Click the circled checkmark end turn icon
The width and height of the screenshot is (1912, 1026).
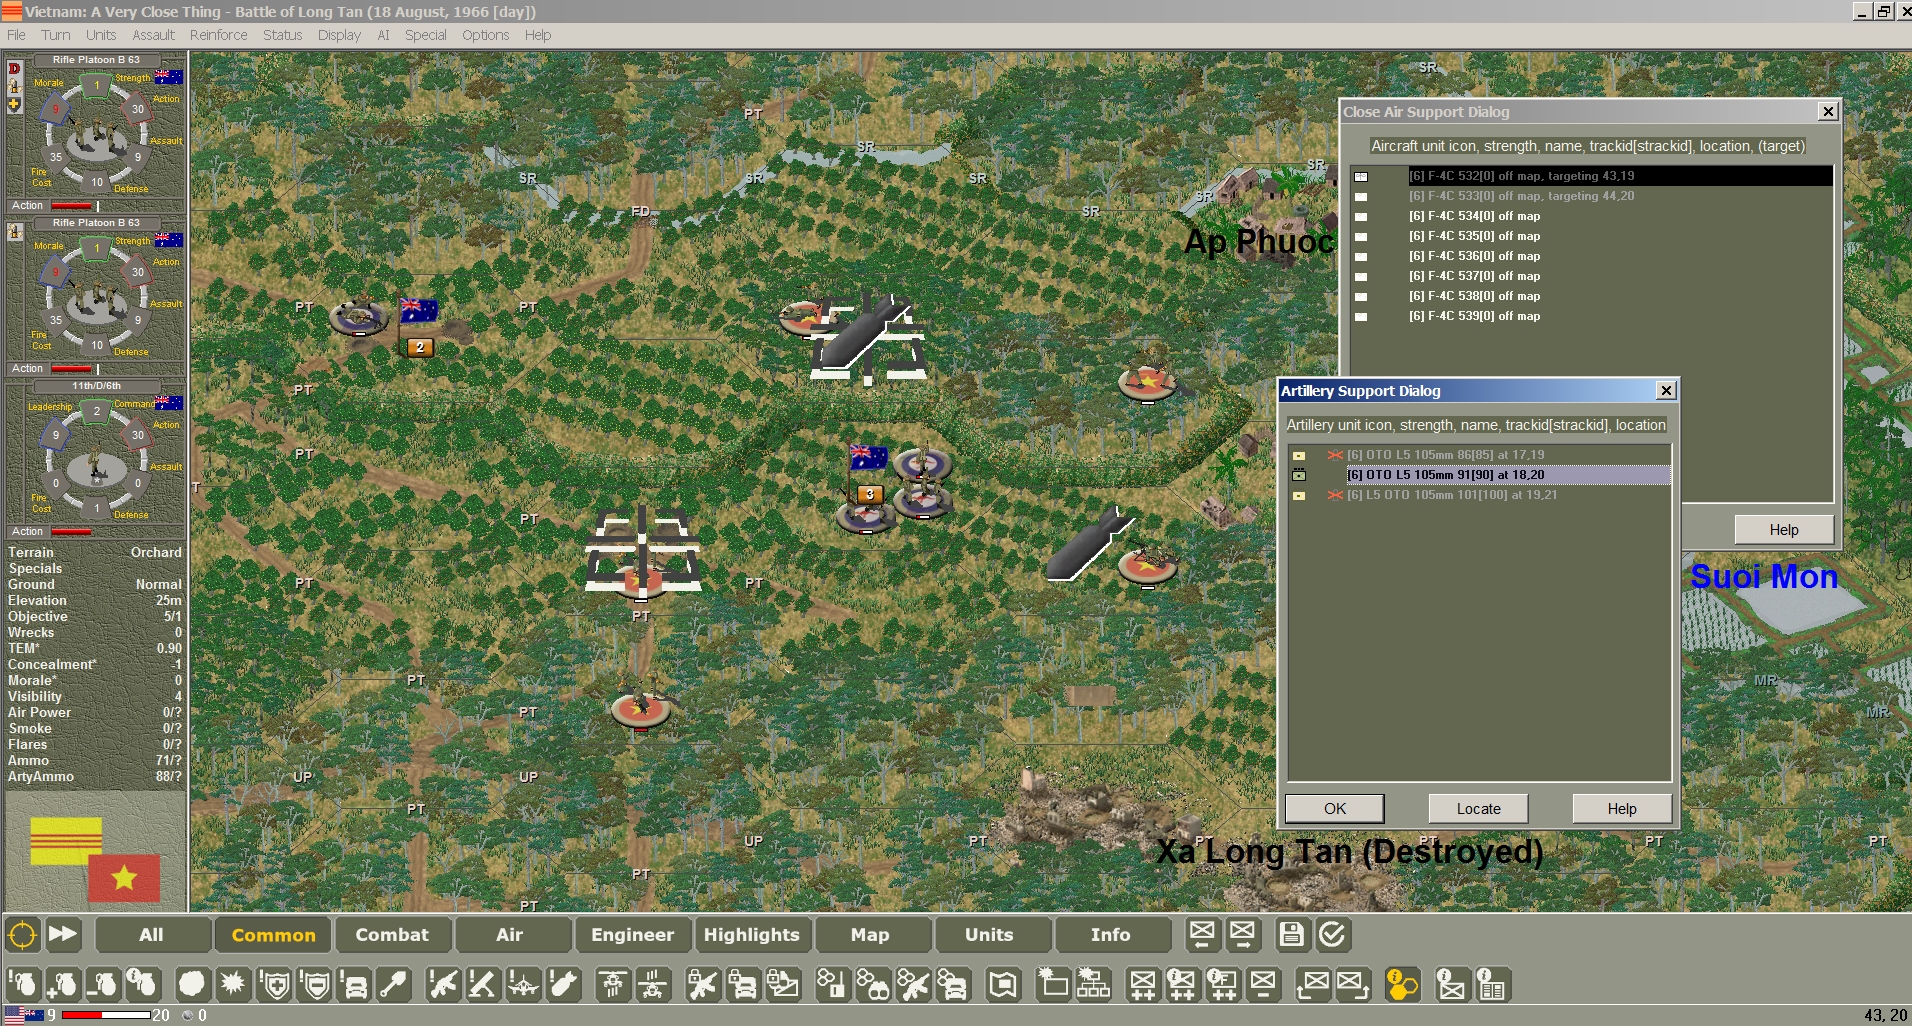(1332, 935)
